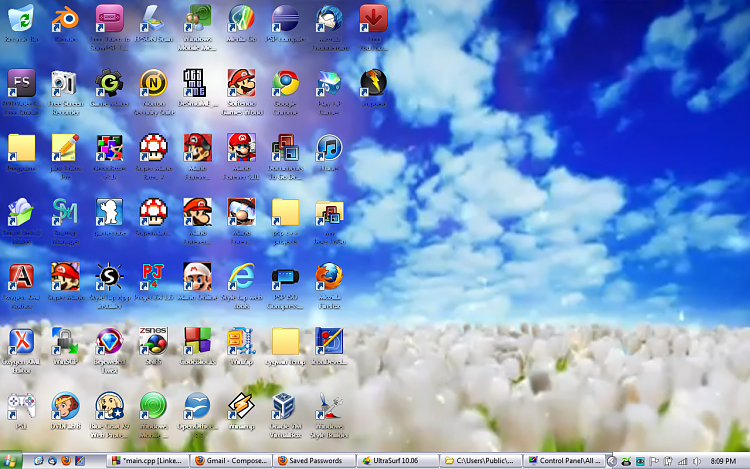Switch to the Control Panel taskbar window
The image size is (750, 469).
pos(564,461)
